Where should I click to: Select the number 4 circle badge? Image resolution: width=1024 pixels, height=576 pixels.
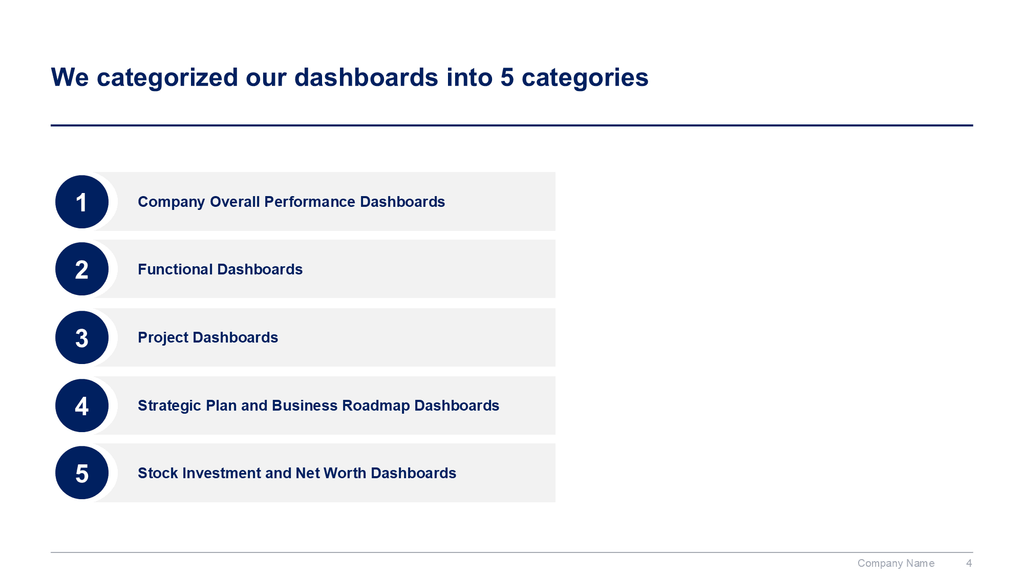(x=81, y=406)
